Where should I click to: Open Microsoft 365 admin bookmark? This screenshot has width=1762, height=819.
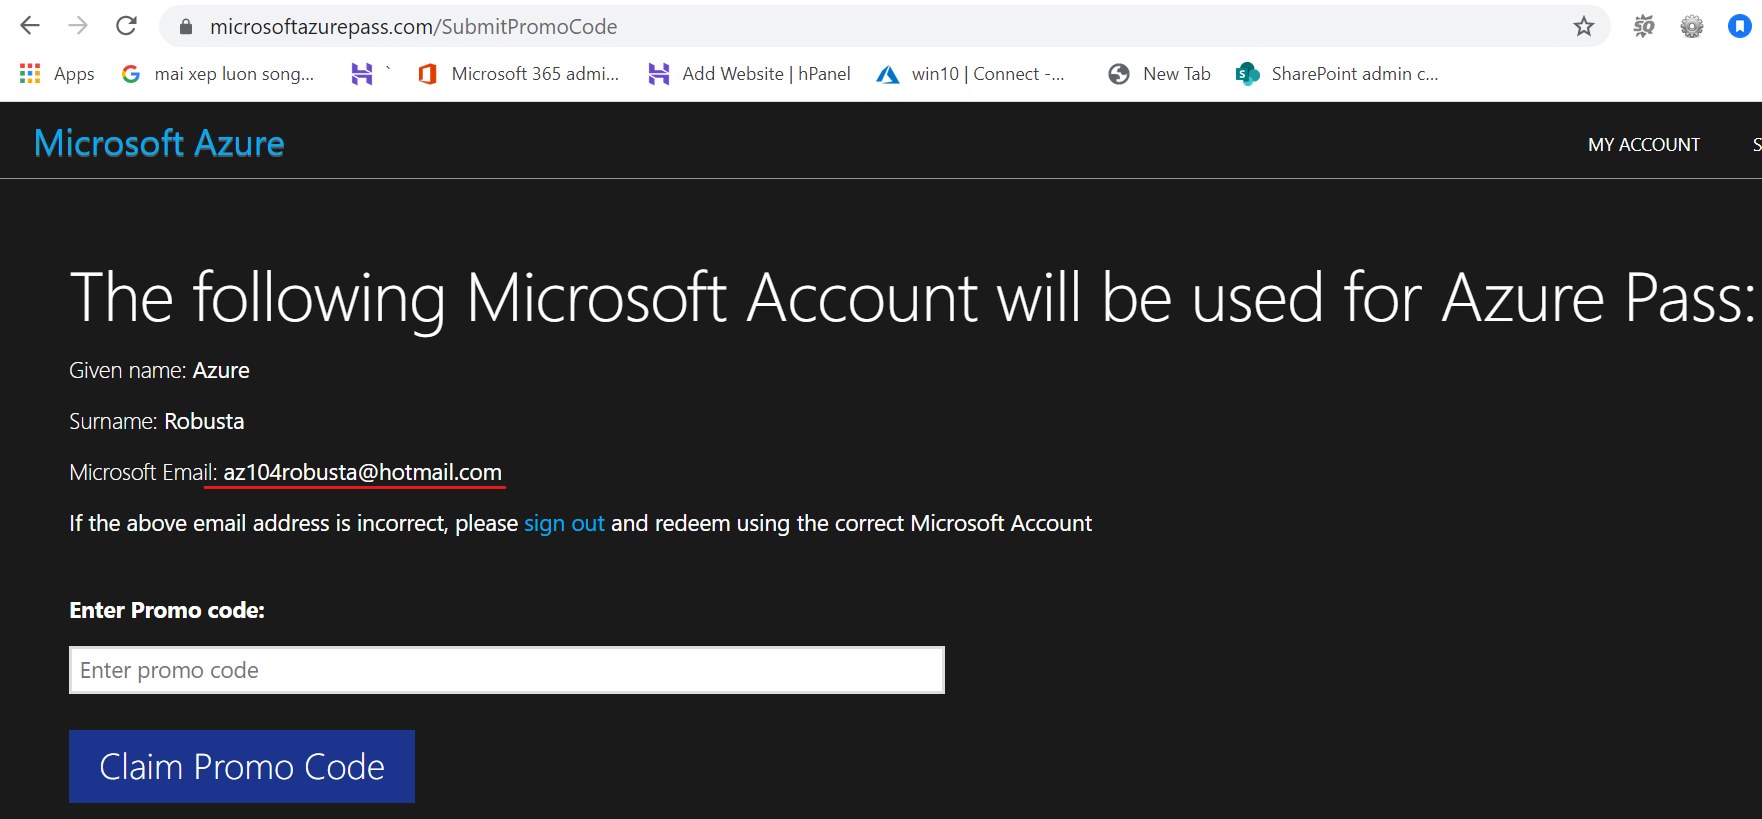pos(519,74)
